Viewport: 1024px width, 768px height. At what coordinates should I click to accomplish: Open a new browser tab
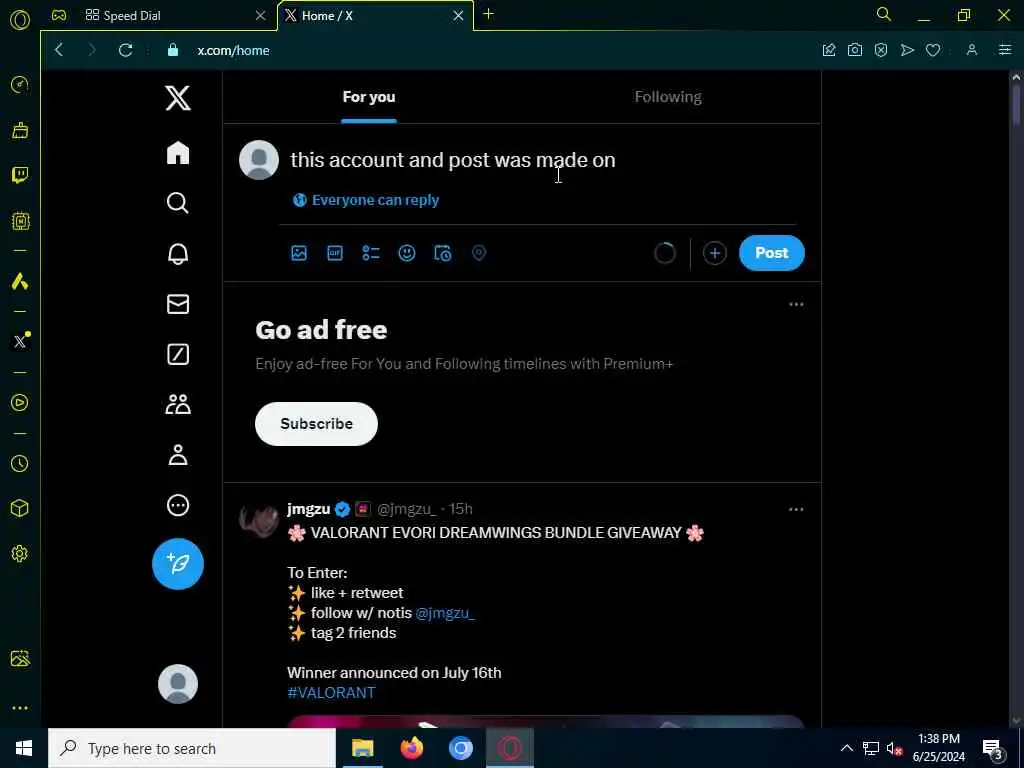488,14
